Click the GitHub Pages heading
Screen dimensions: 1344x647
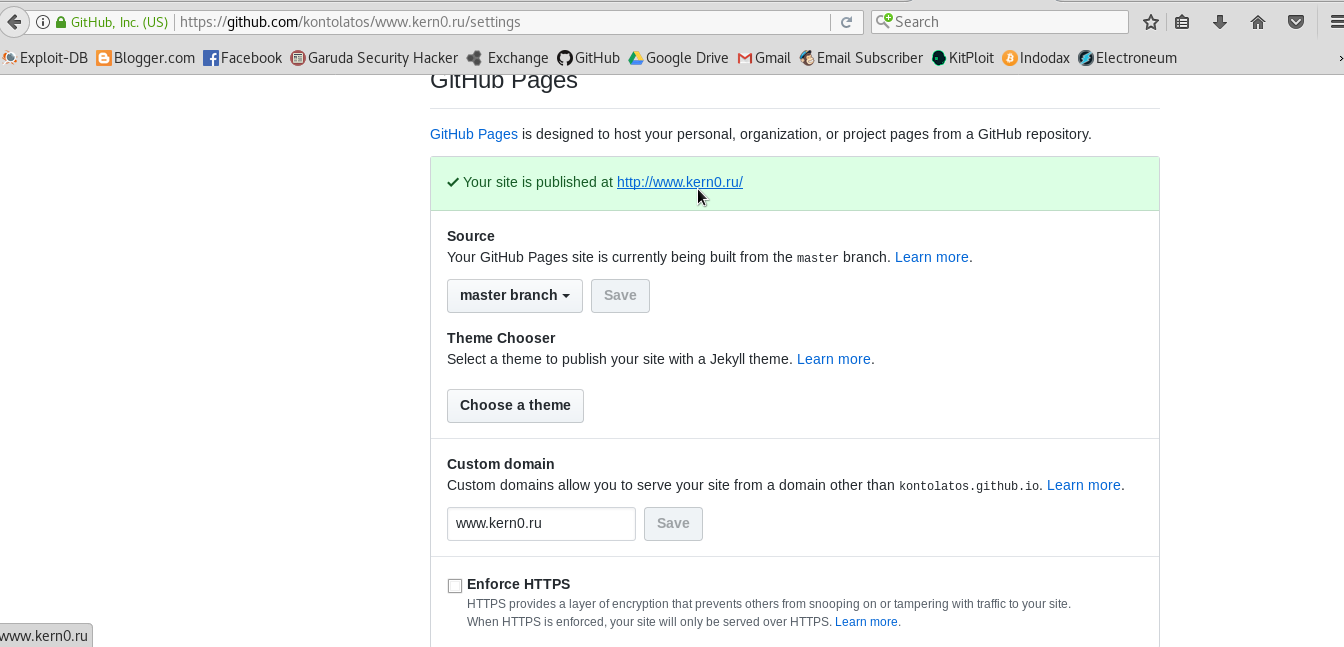(504, 81)
